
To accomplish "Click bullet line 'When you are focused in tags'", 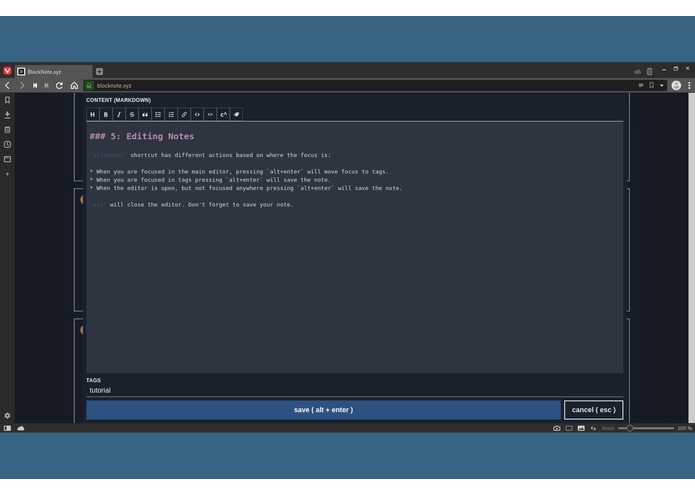I will [x=210, y=180].
